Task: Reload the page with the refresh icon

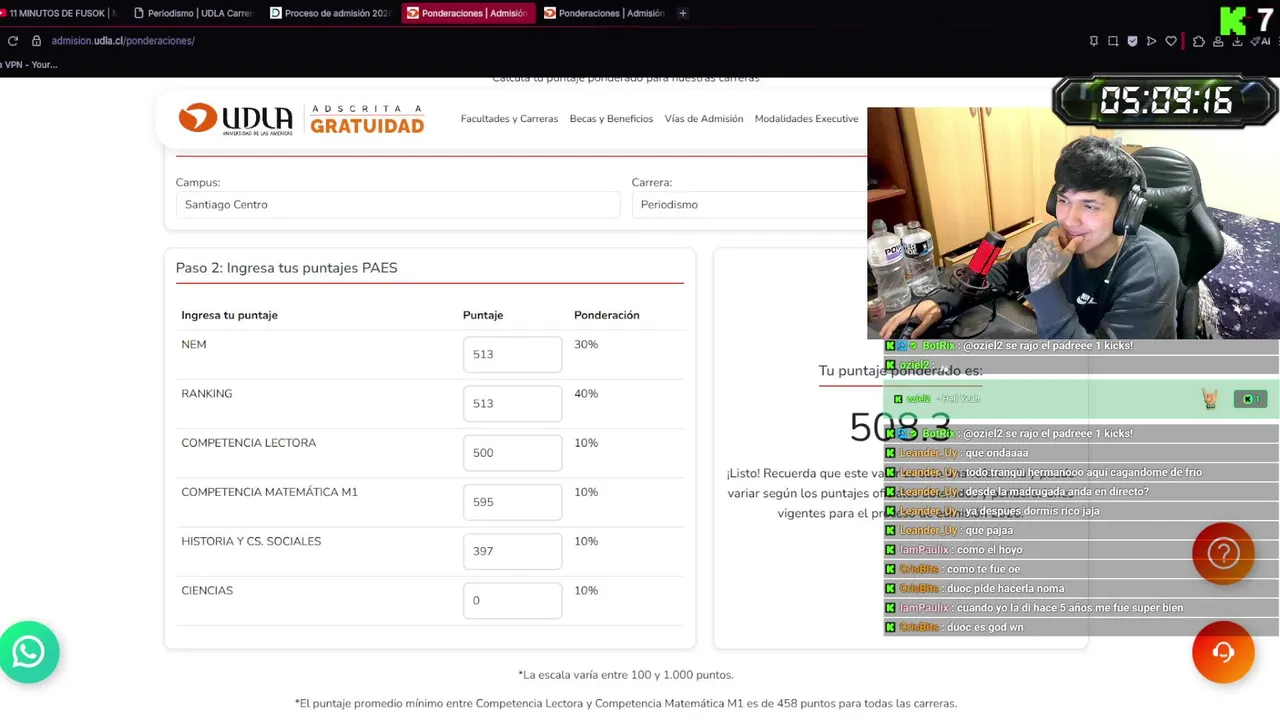Action: (x=13, y=41)
